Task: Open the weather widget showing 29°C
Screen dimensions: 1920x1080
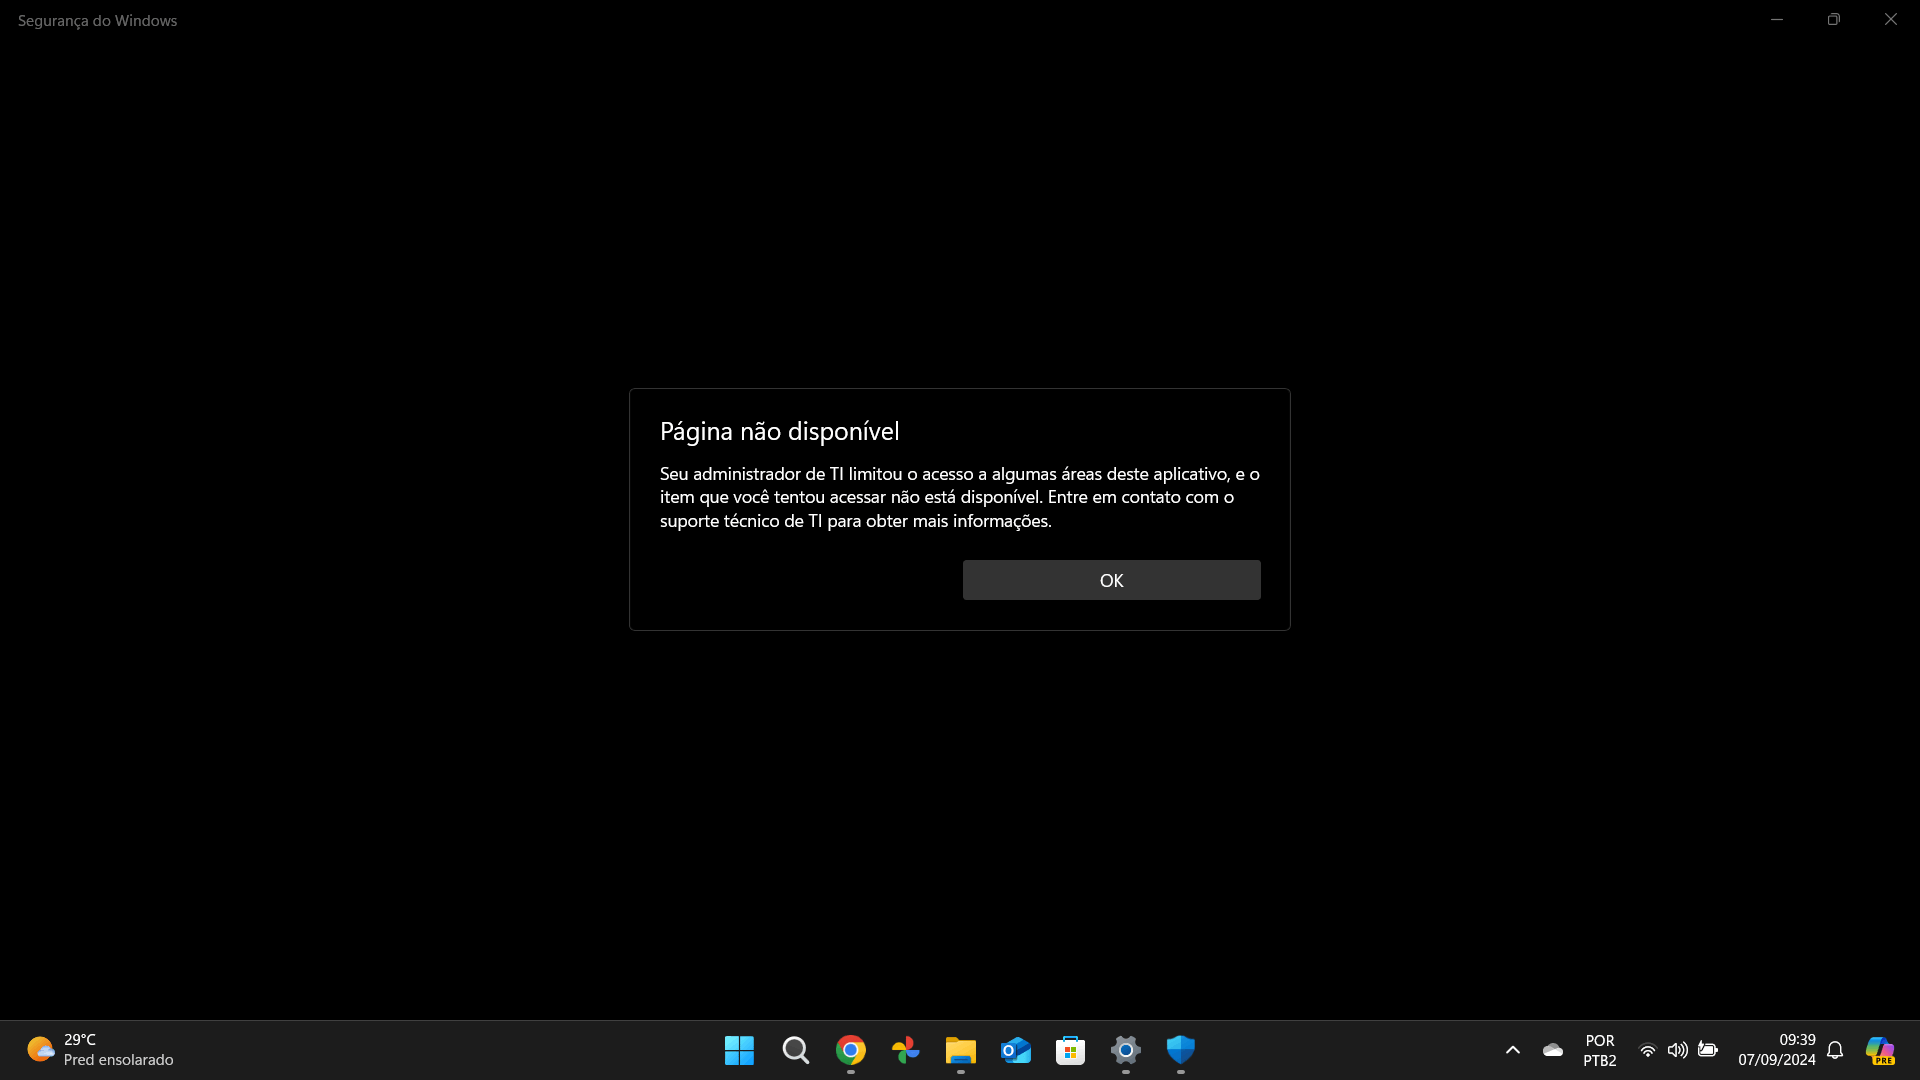Action: tap(100, 1050)
